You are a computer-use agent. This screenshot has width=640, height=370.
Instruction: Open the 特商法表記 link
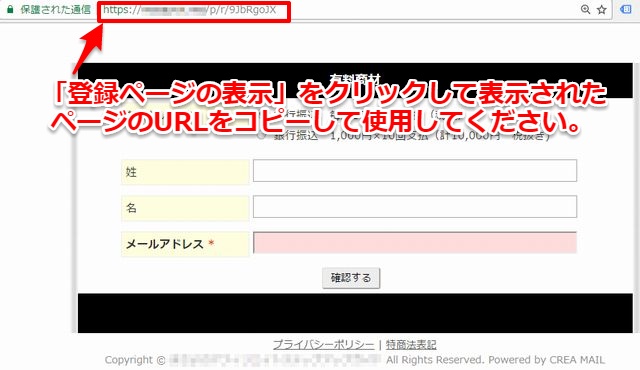(x=411, y=345)
